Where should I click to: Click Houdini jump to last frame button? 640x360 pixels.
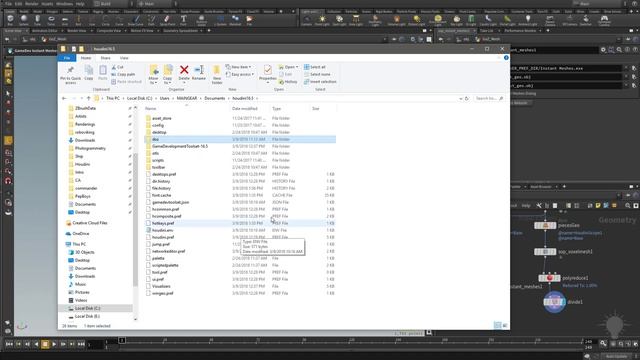click(81, 344)
